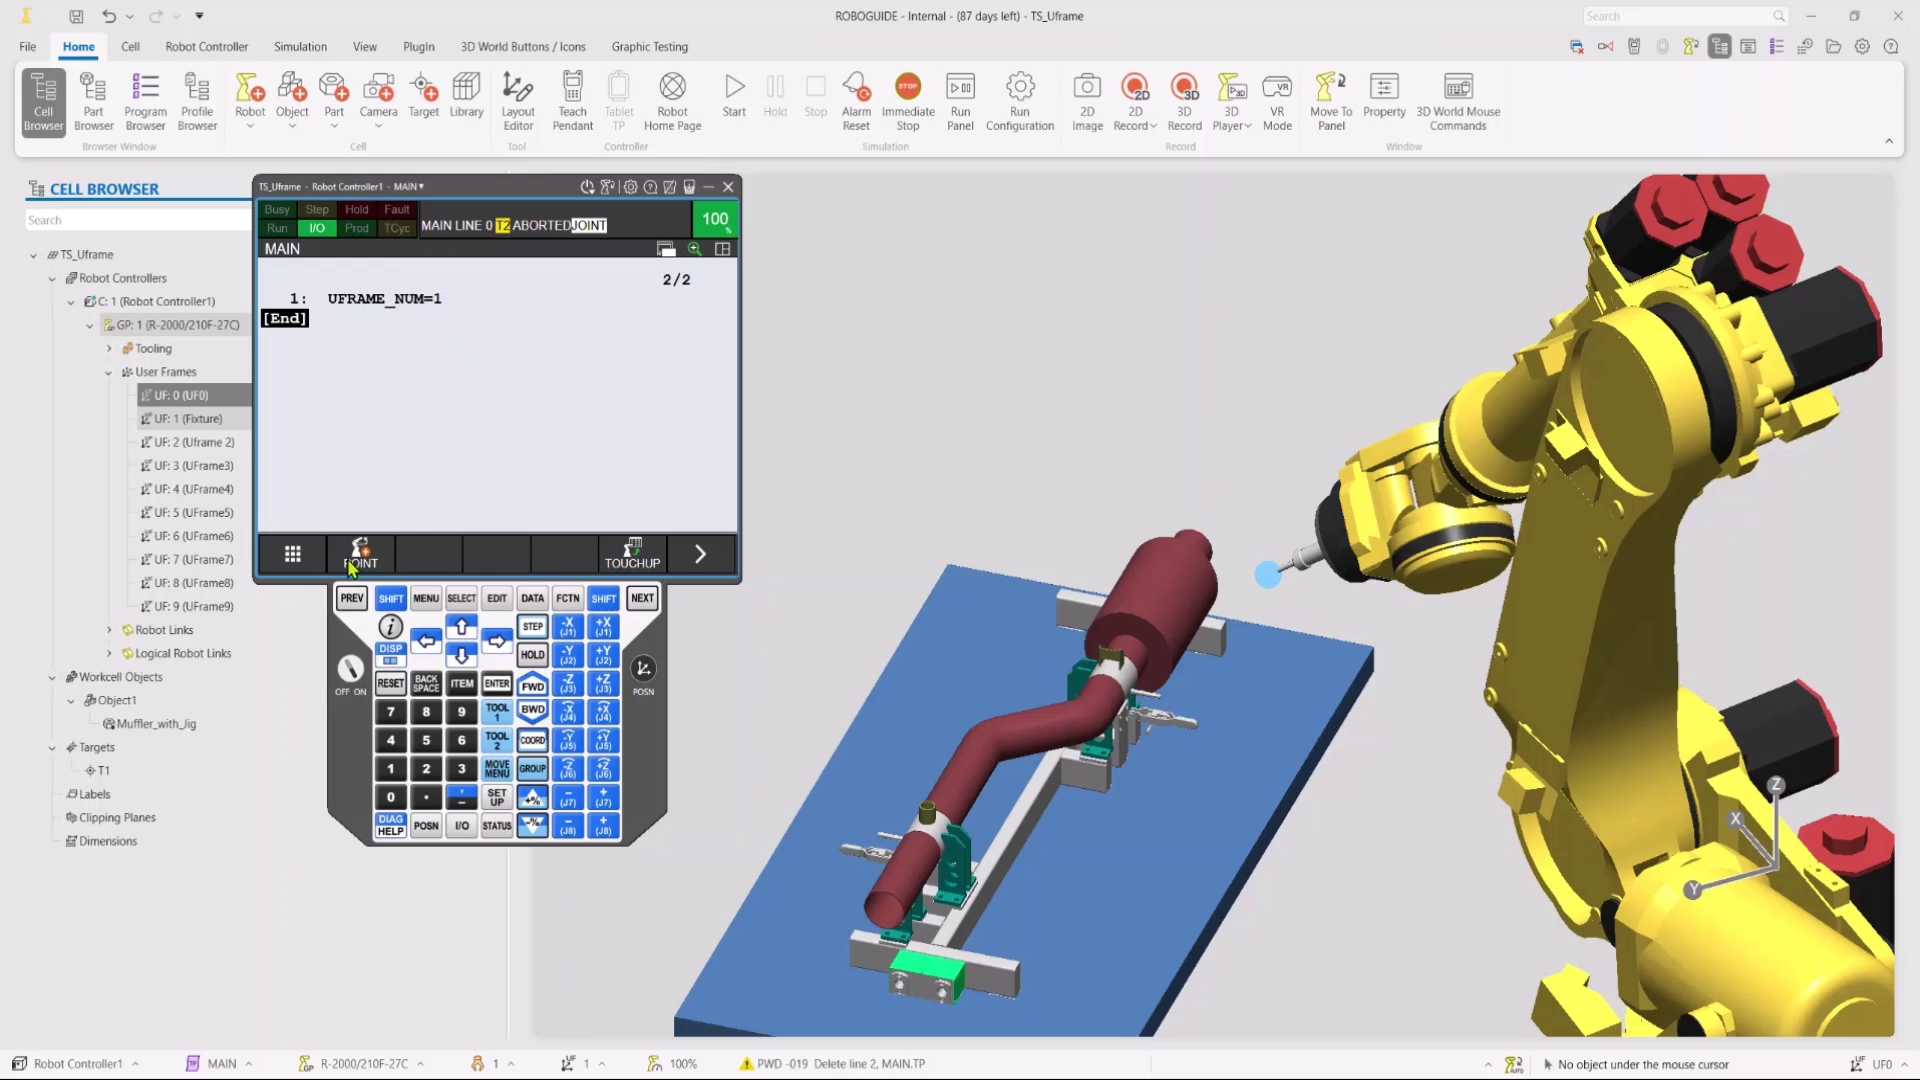The height and width of the screenshot is (1080, 1920).
Task: Toggle the Step status indicator
Action: tap(317, 210)
